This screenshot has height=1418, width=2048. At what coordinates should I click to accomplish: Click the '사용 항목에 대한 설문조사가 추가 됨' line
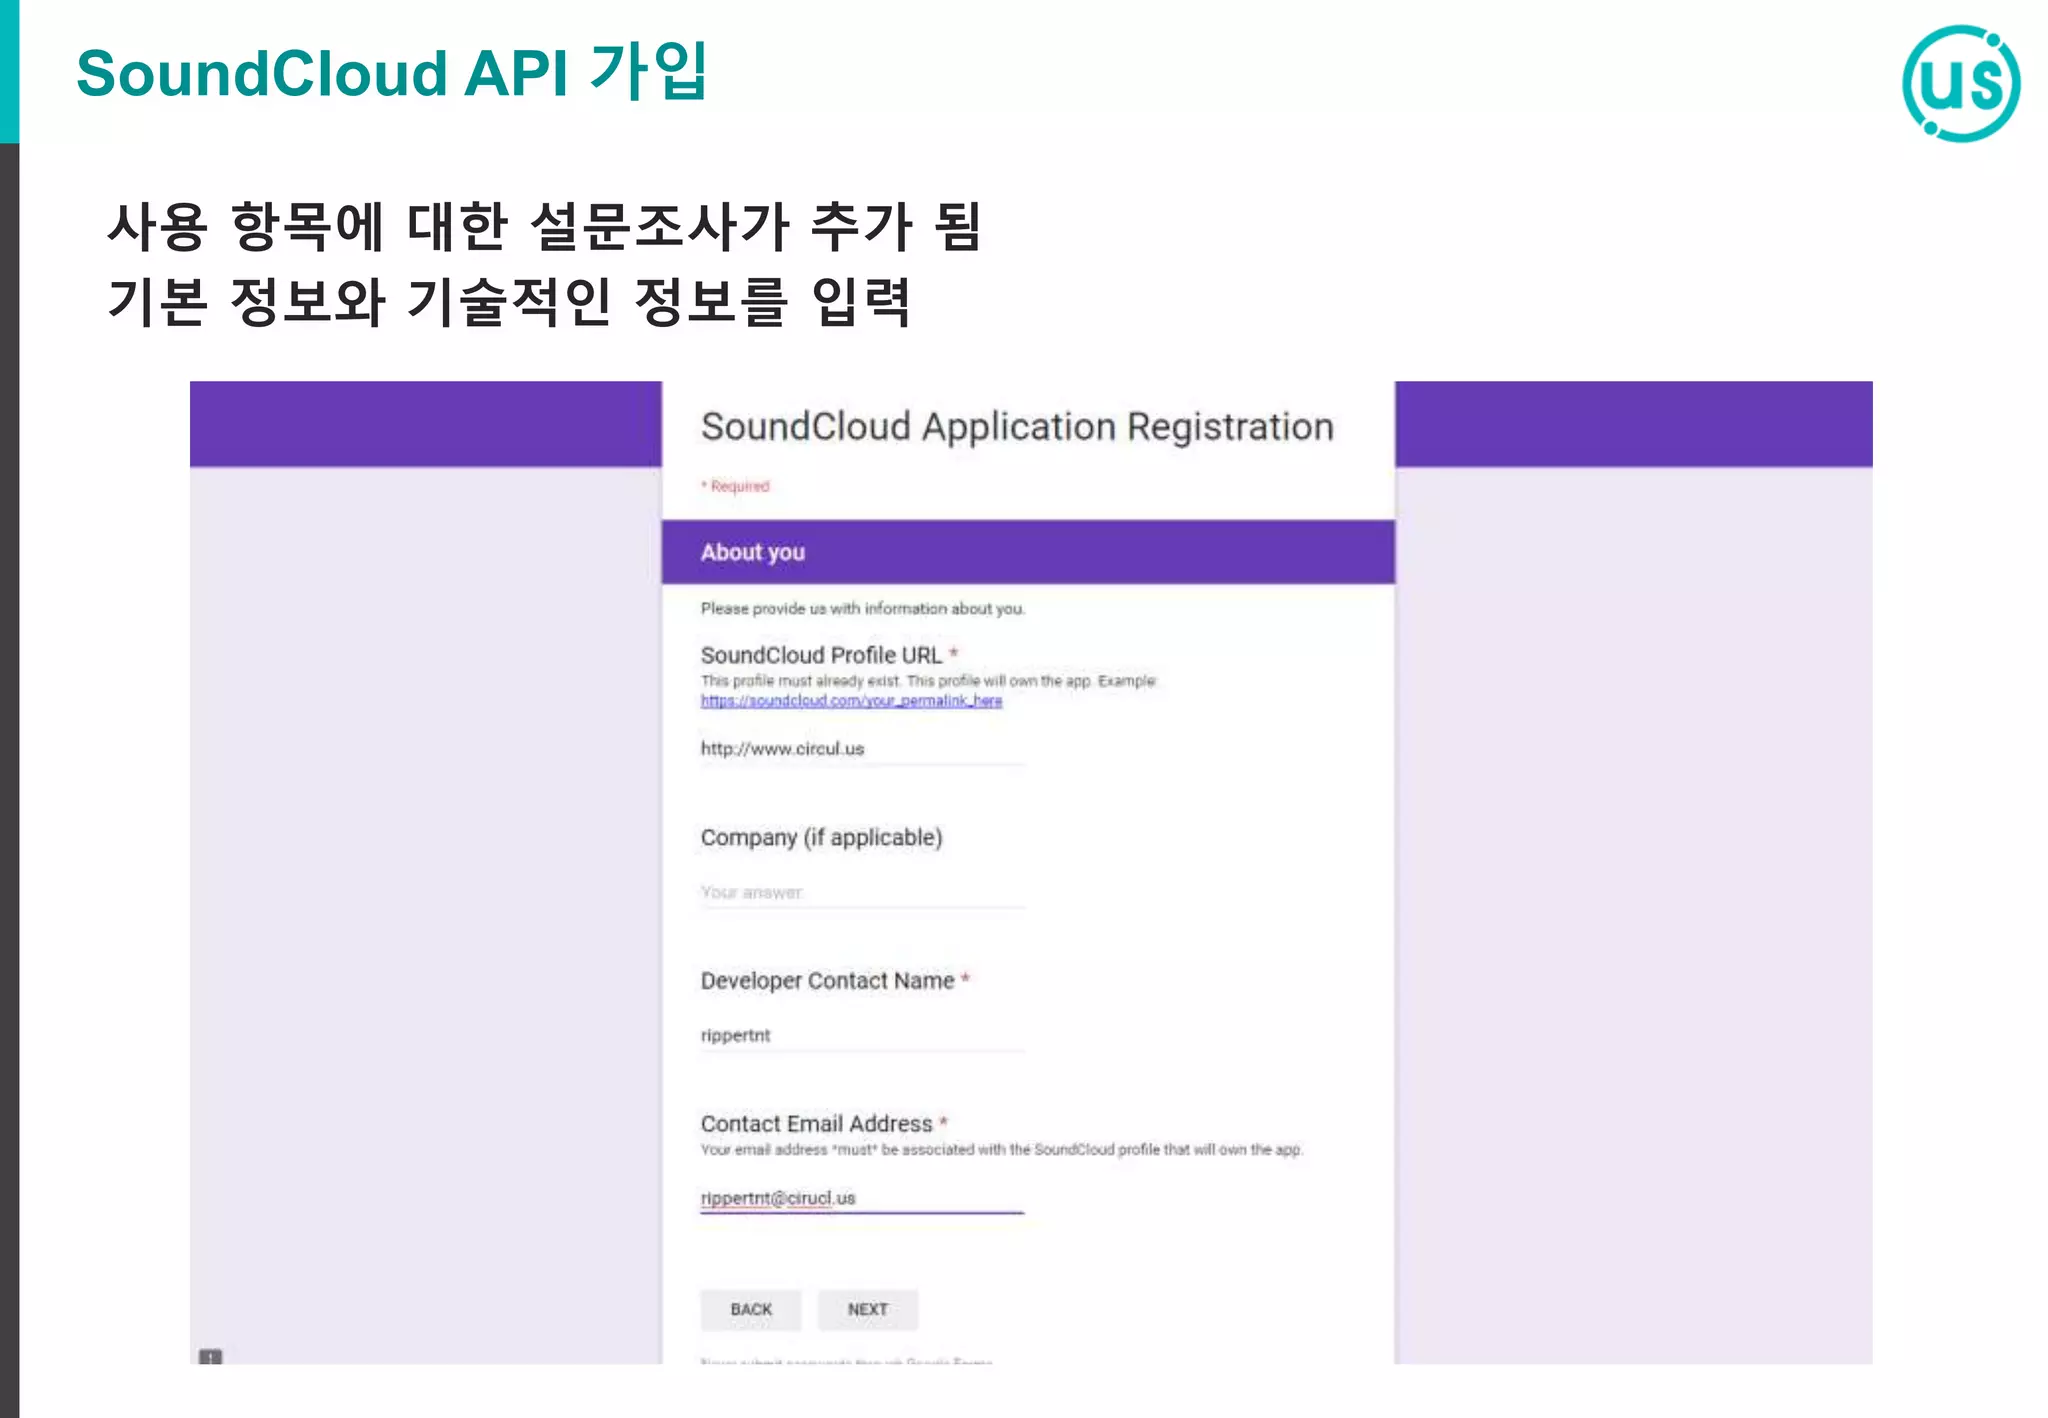point(544,226)
